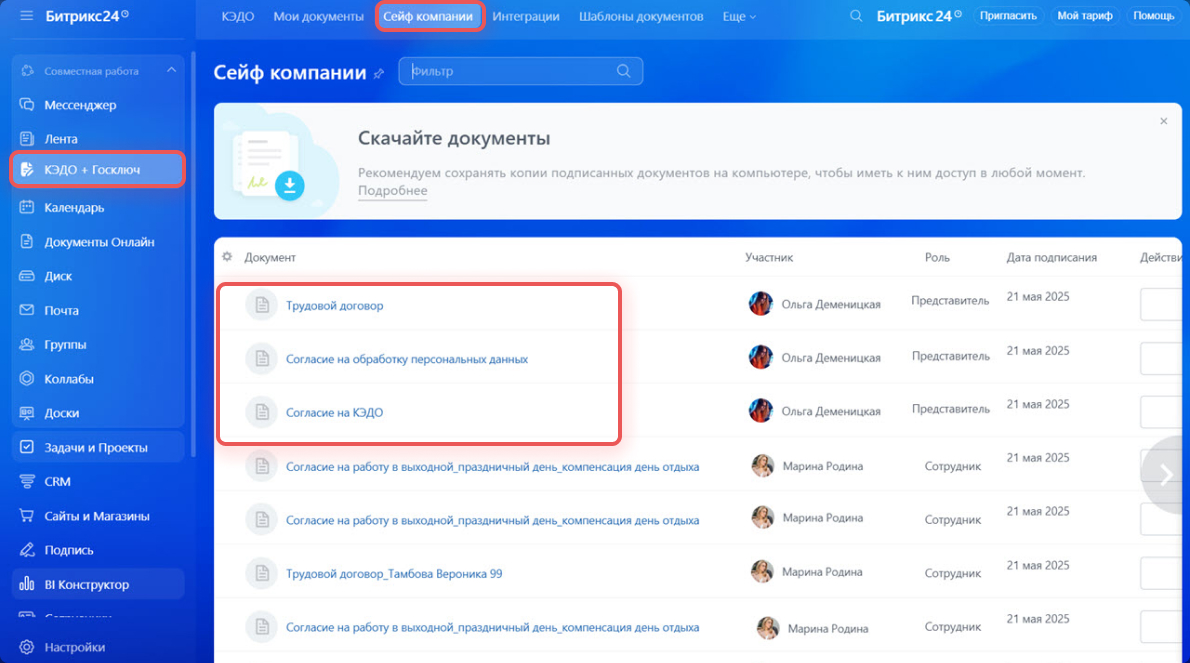
Task: Follow the Подробнее link in the banner
Action: coord(392,190)
